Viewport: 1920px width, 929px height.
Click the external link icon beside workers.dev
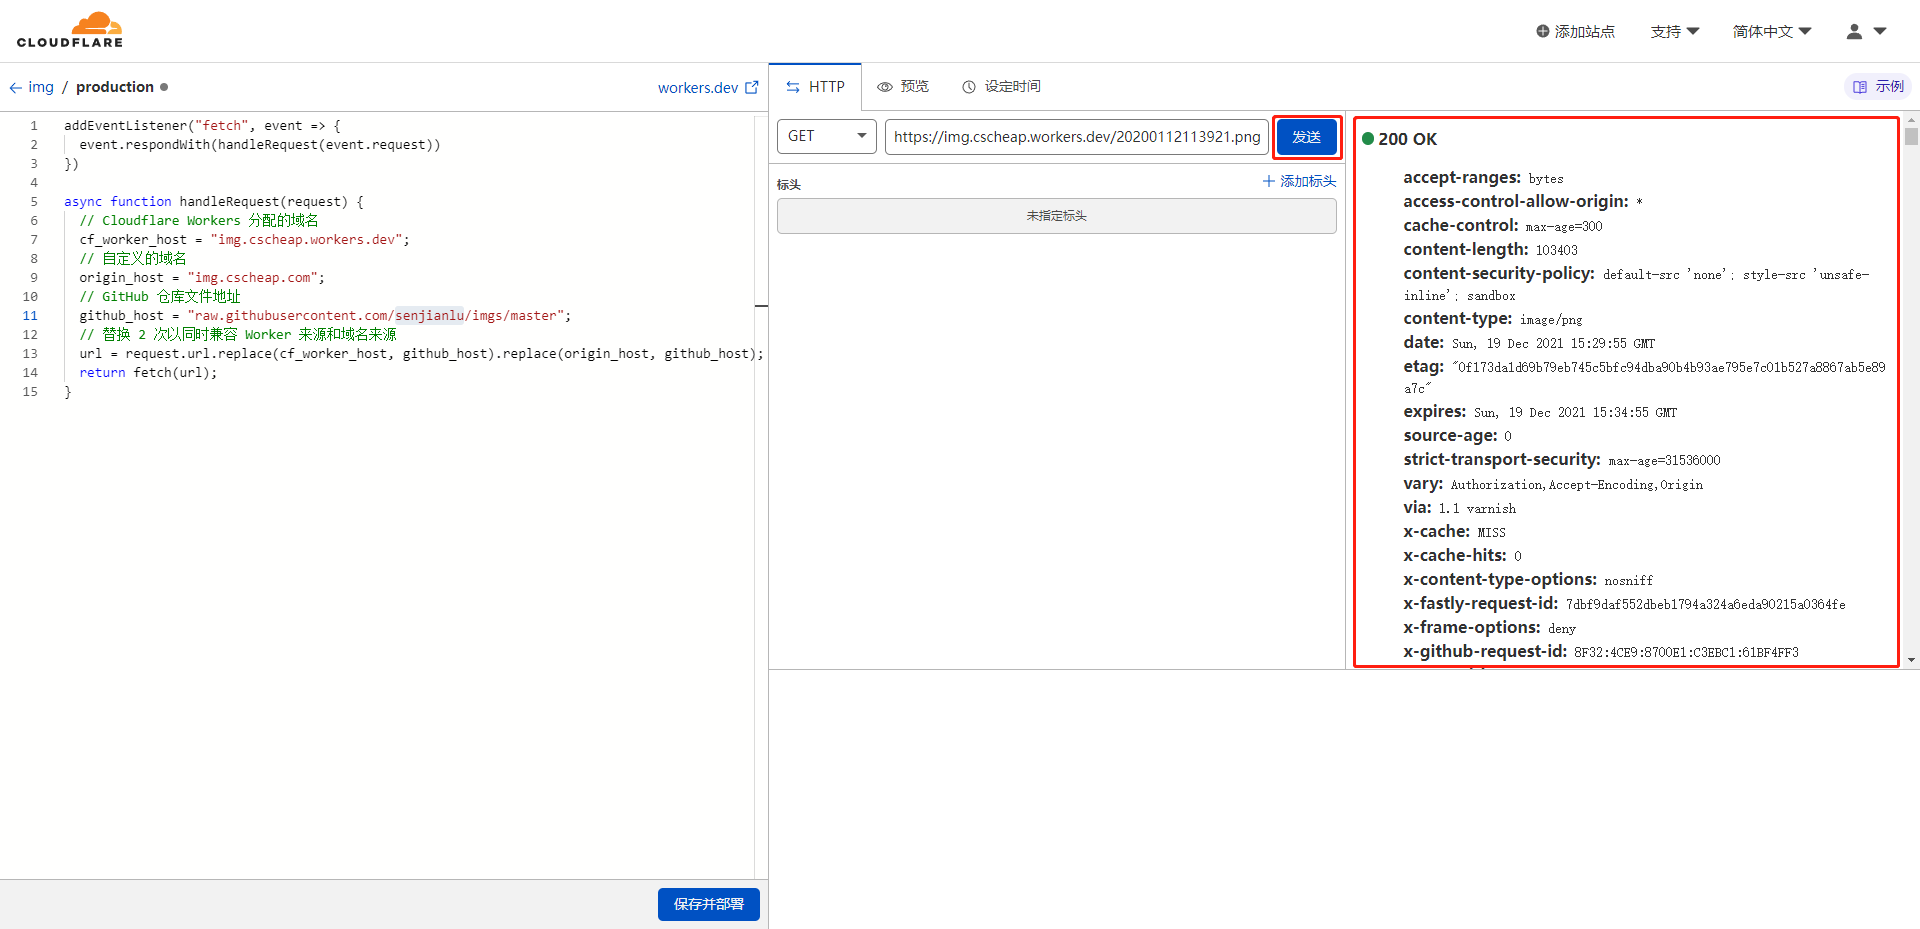(x=752, y=87)
